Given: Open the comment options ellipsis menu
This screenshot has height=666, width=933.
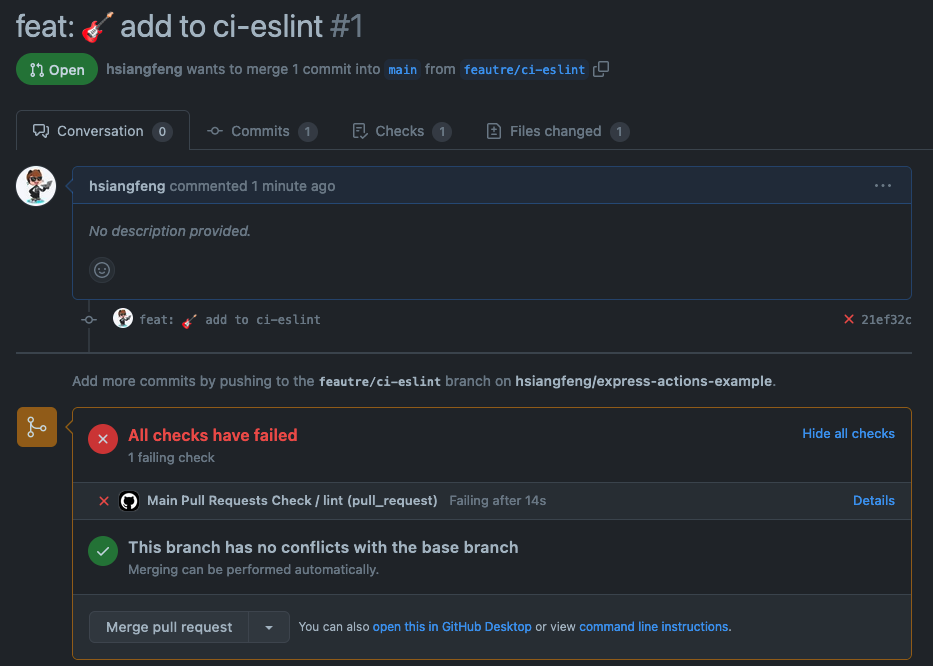Looking at the screenshot, I should coord(882,186).
